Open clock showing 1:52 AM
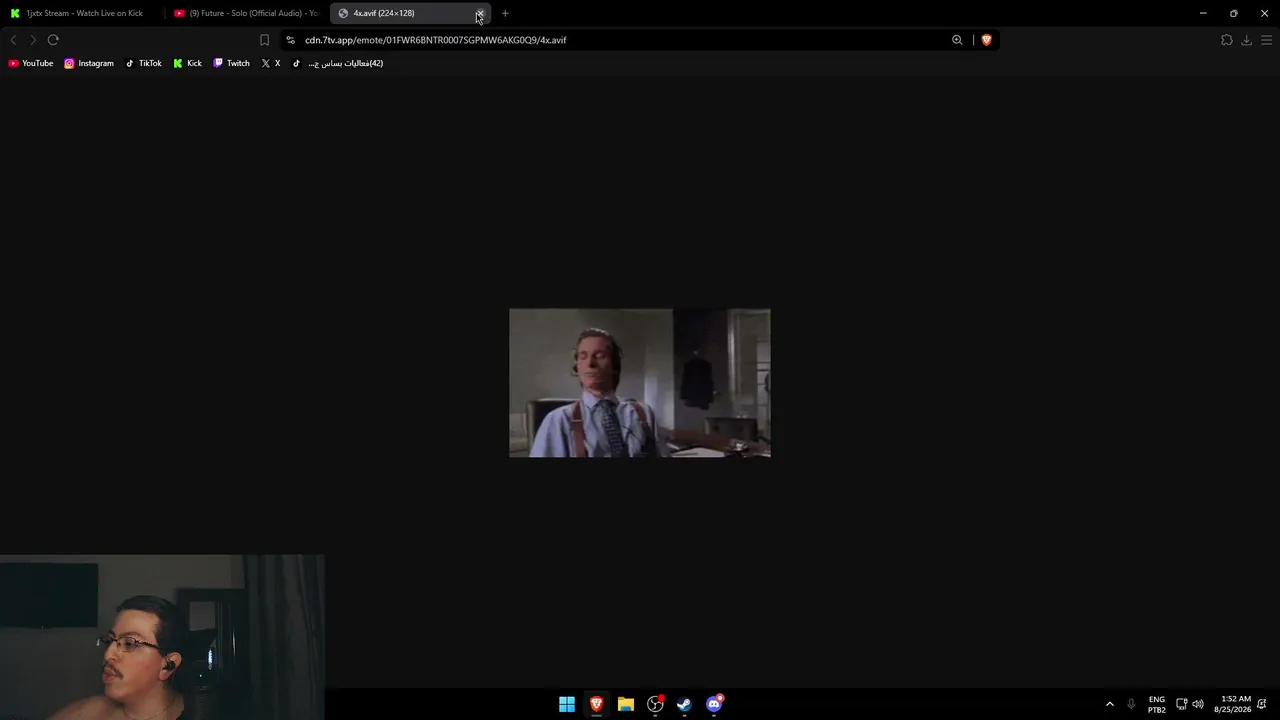The width and height of the screenshot is (1280, 720). point(1232,704)
